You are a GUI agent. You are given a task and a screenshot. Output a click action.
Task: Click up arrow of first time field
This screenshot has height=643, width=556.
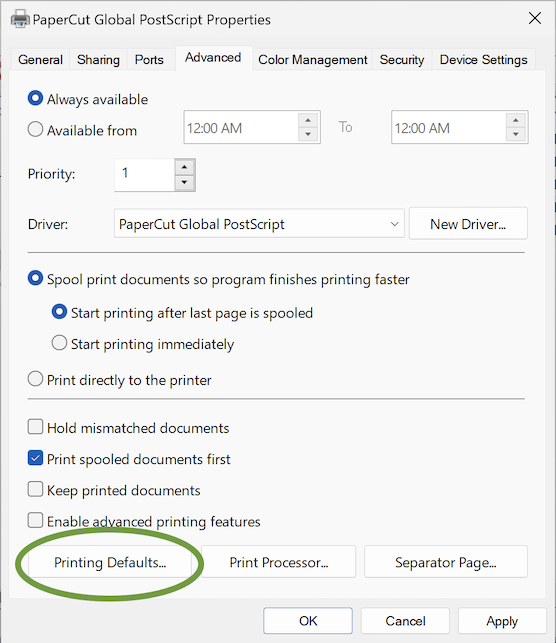308,120
